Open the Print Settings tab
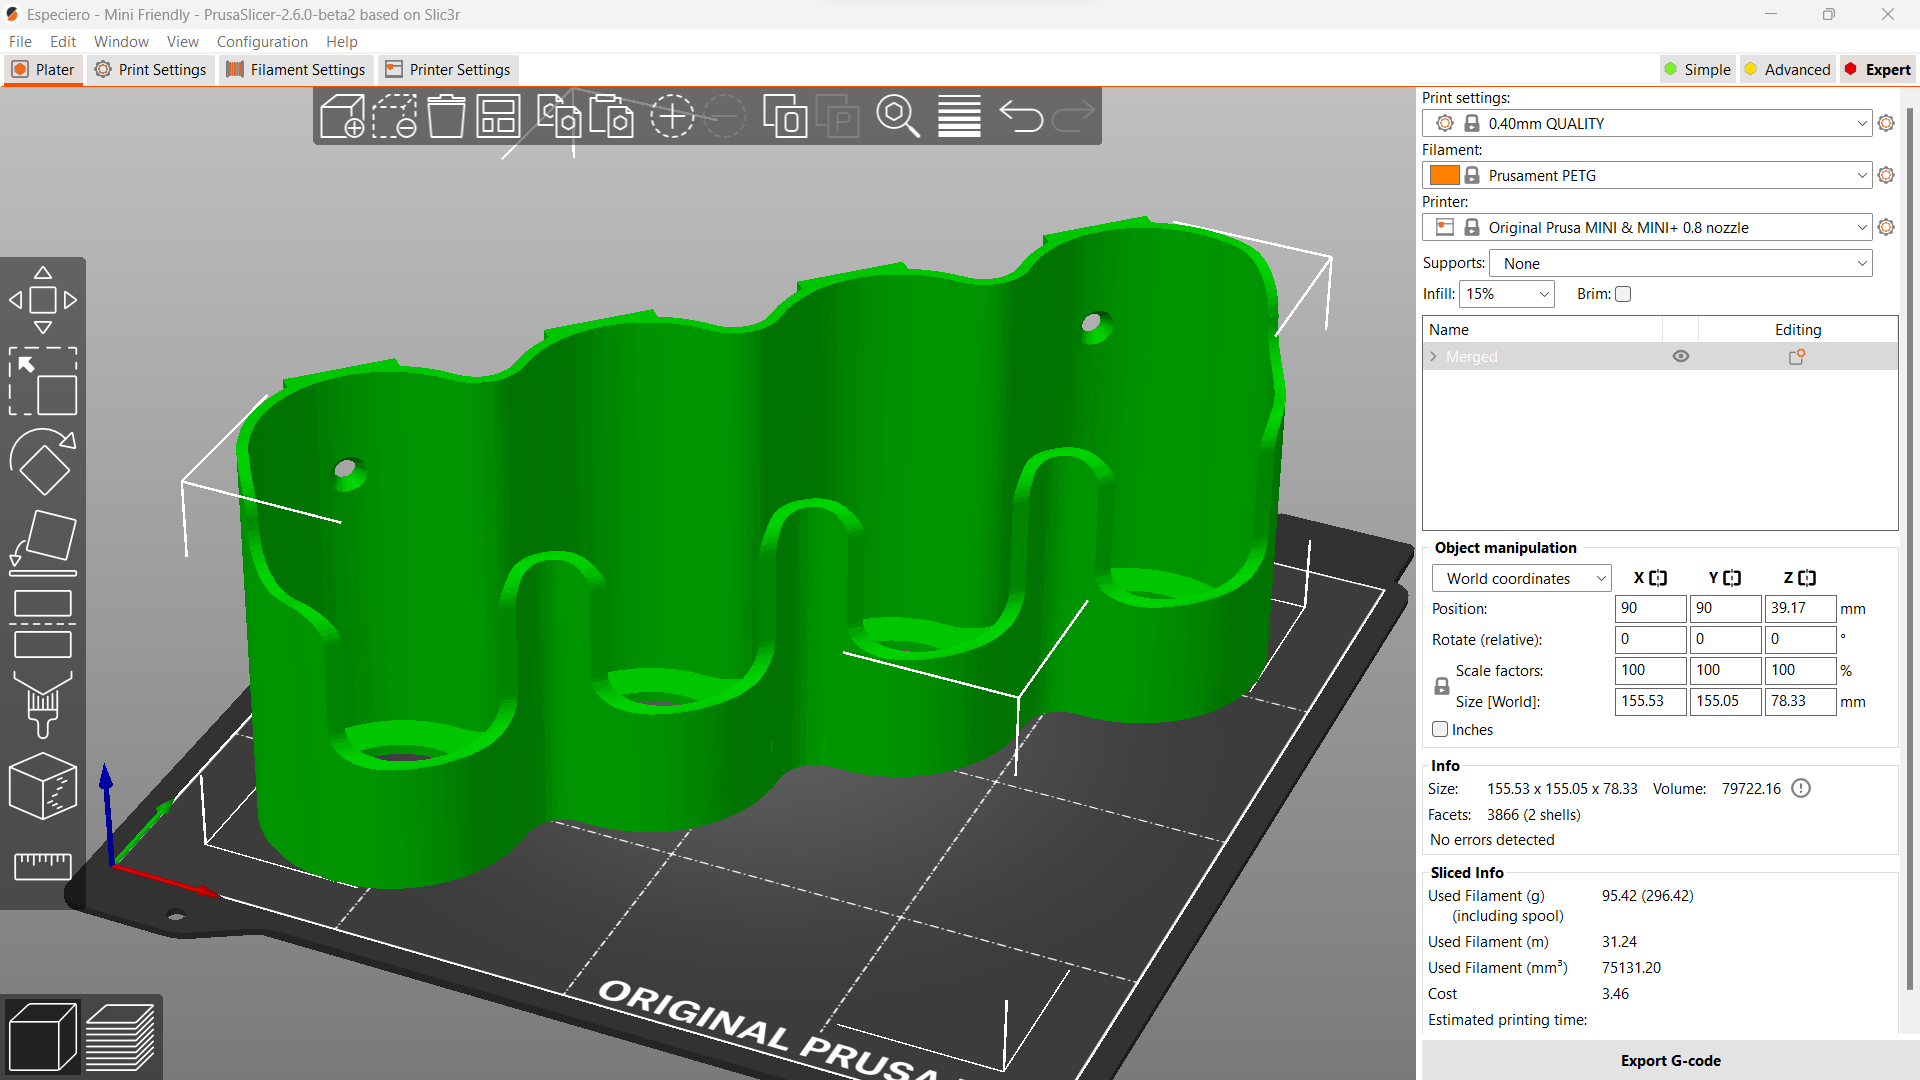1920x1080 pixels. [x=151, y=70]
